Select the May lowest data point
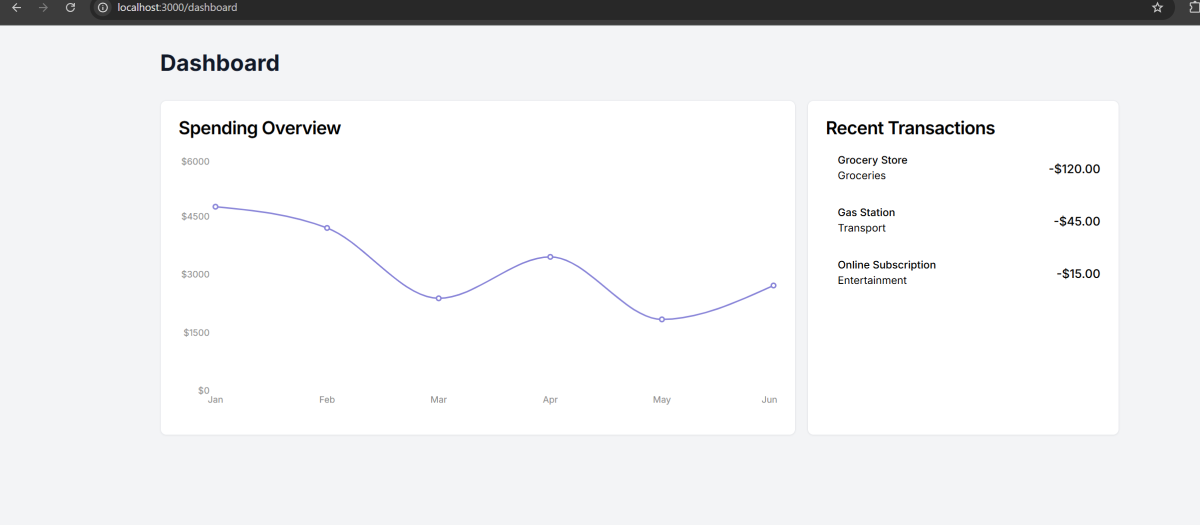This screenshot has height=525, width=1200. point(662,319)
